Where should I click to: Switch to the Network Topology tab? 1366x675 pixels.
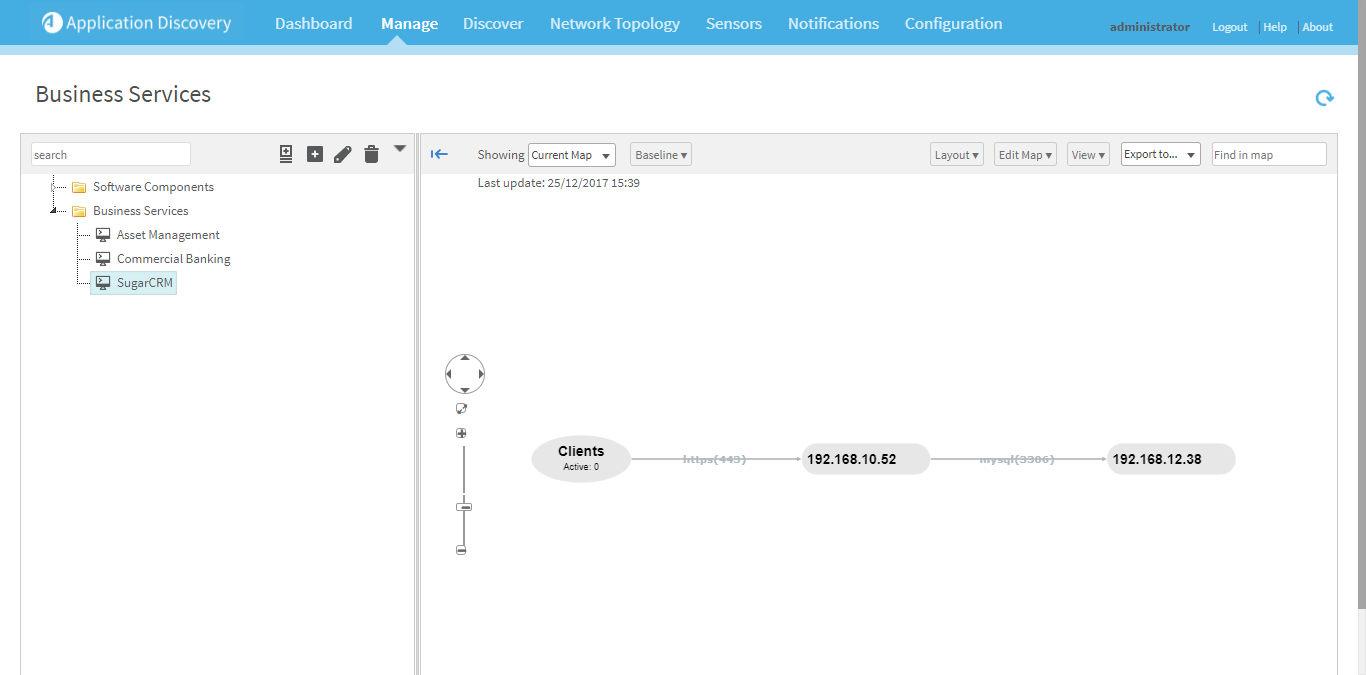coord(614,24)
